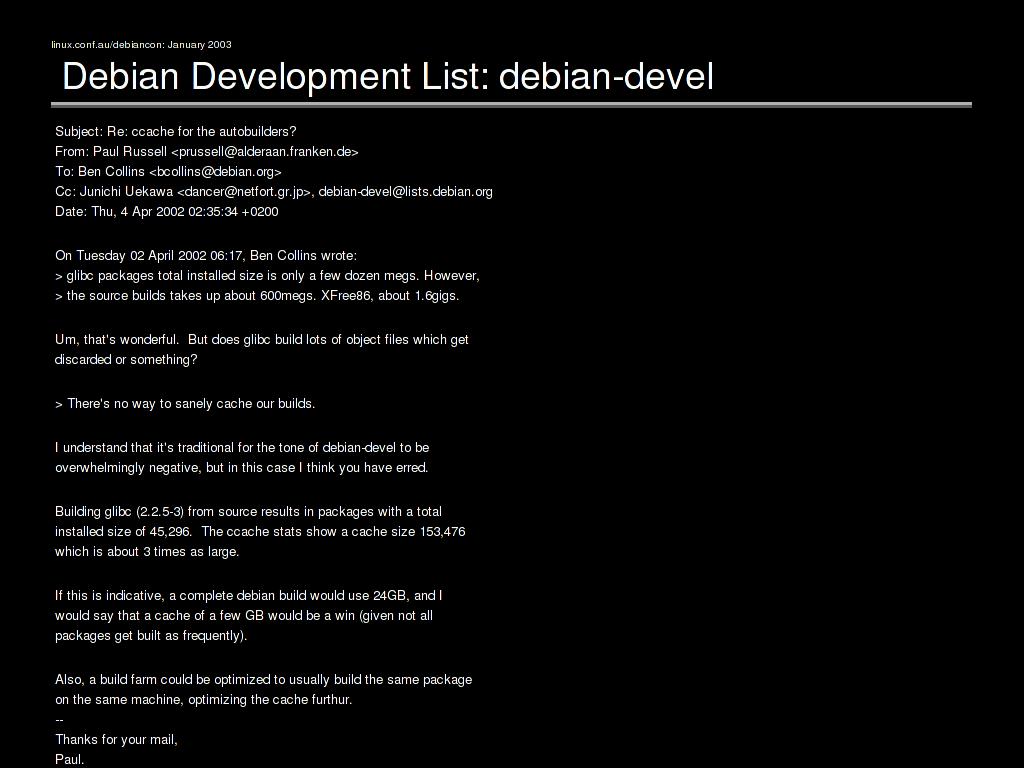Select the "Building glibc (2.2.5-3)" line
Screen dimensions: 1024x768
click(x=248, y=511)
